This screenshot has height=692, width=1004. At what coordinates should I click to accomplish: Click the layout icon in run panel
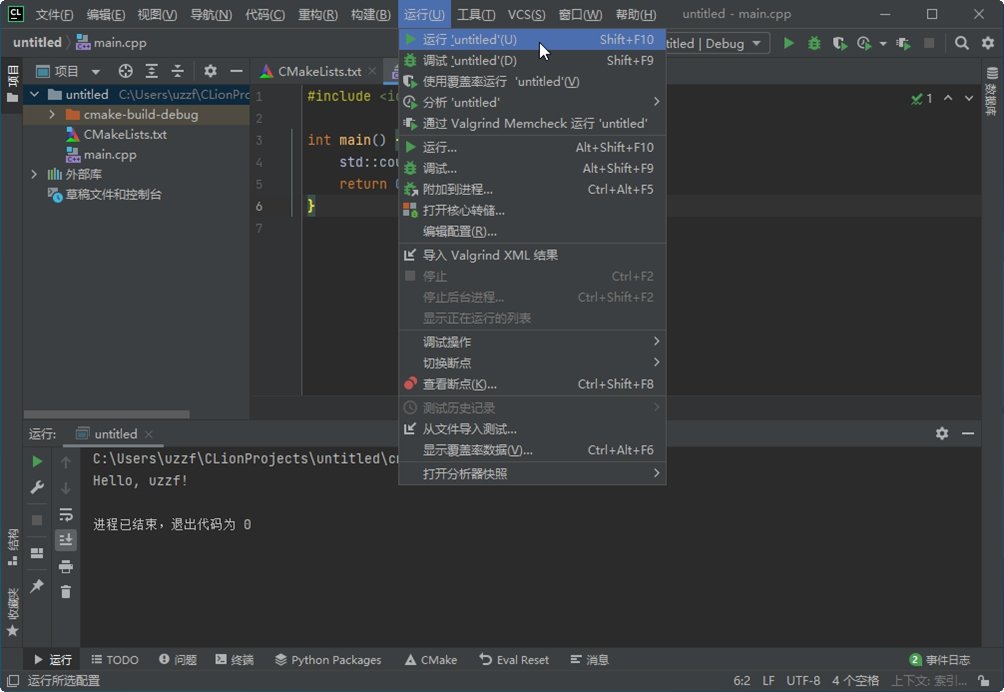point(37,553)
